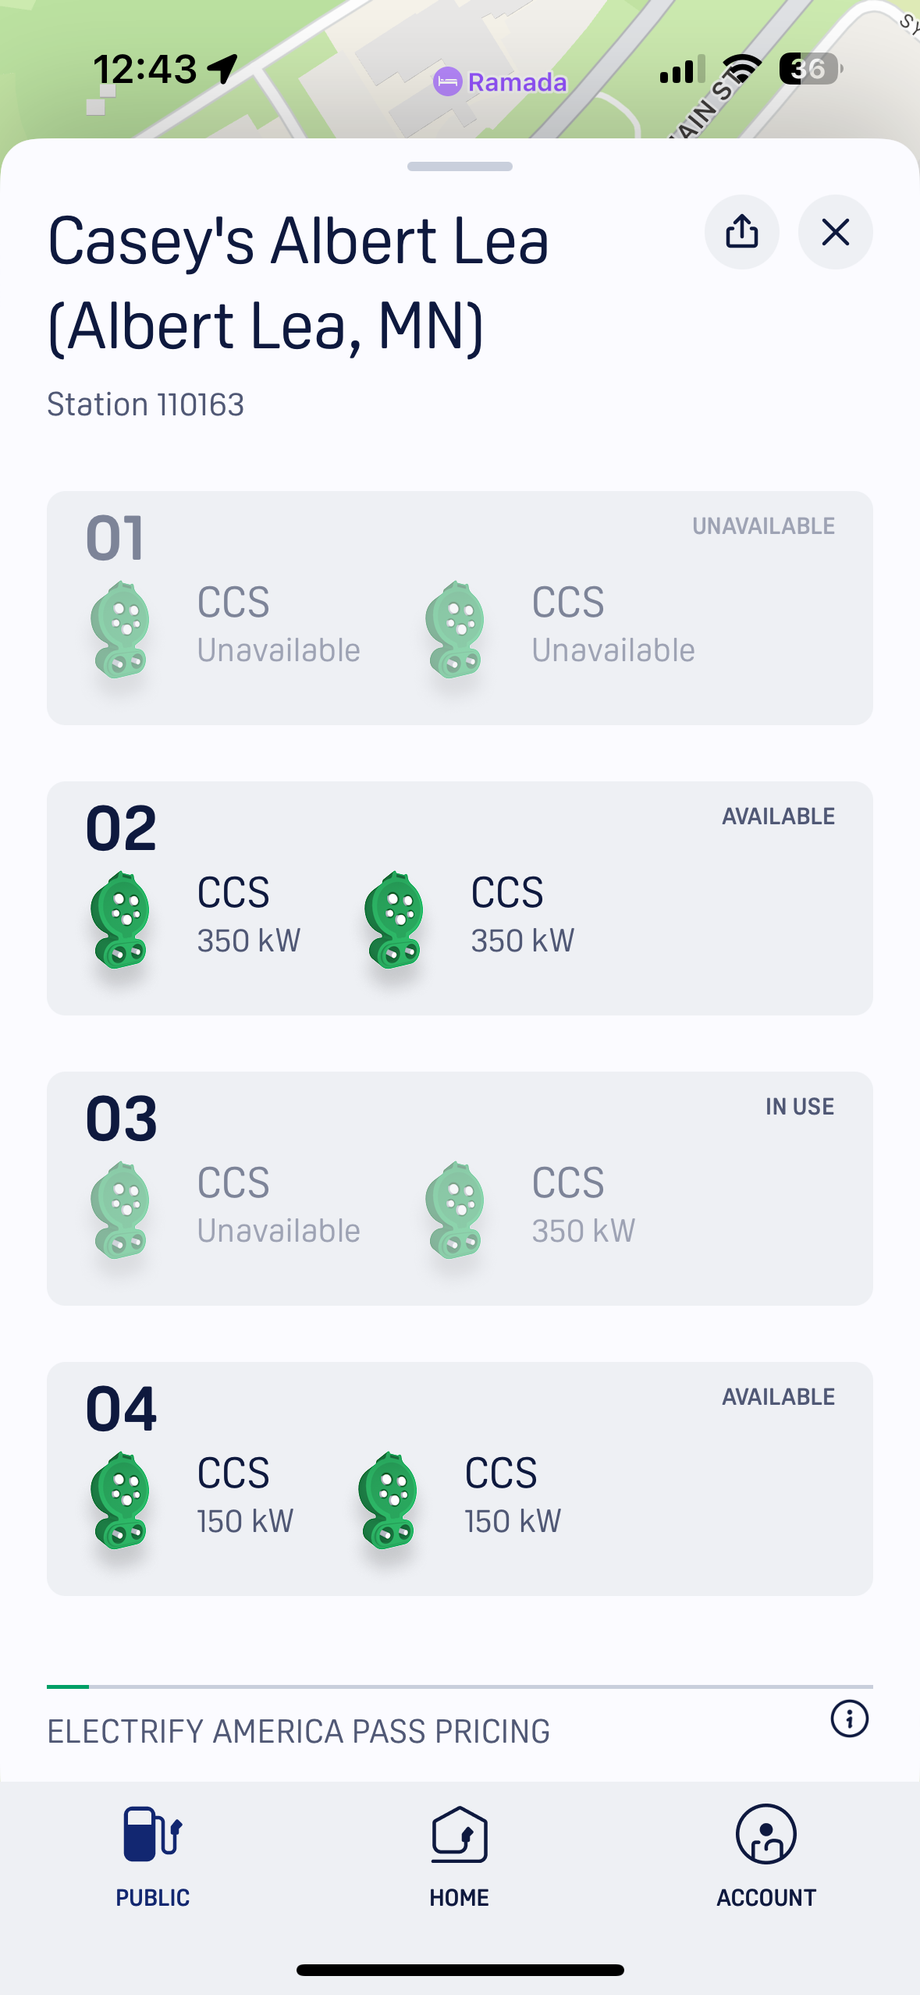Expand Electrify America Pass Pricing section
This screenshot has height=1995, width=920.
point(298,1731)
